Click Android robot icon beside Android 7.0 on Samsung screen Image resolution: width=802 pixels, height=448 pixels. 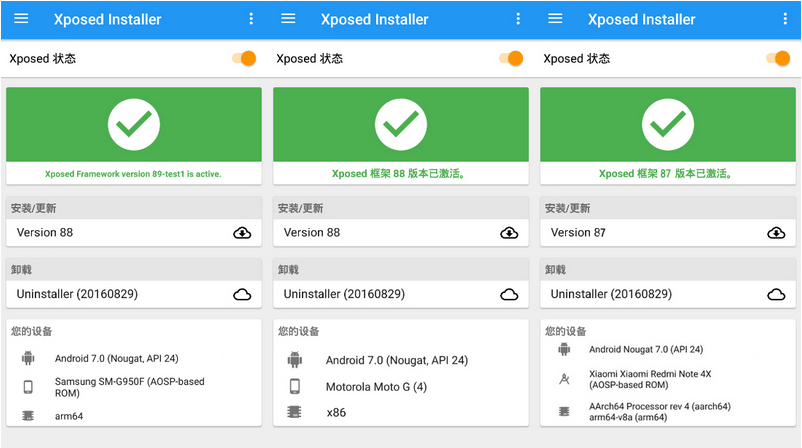[28, 358]
